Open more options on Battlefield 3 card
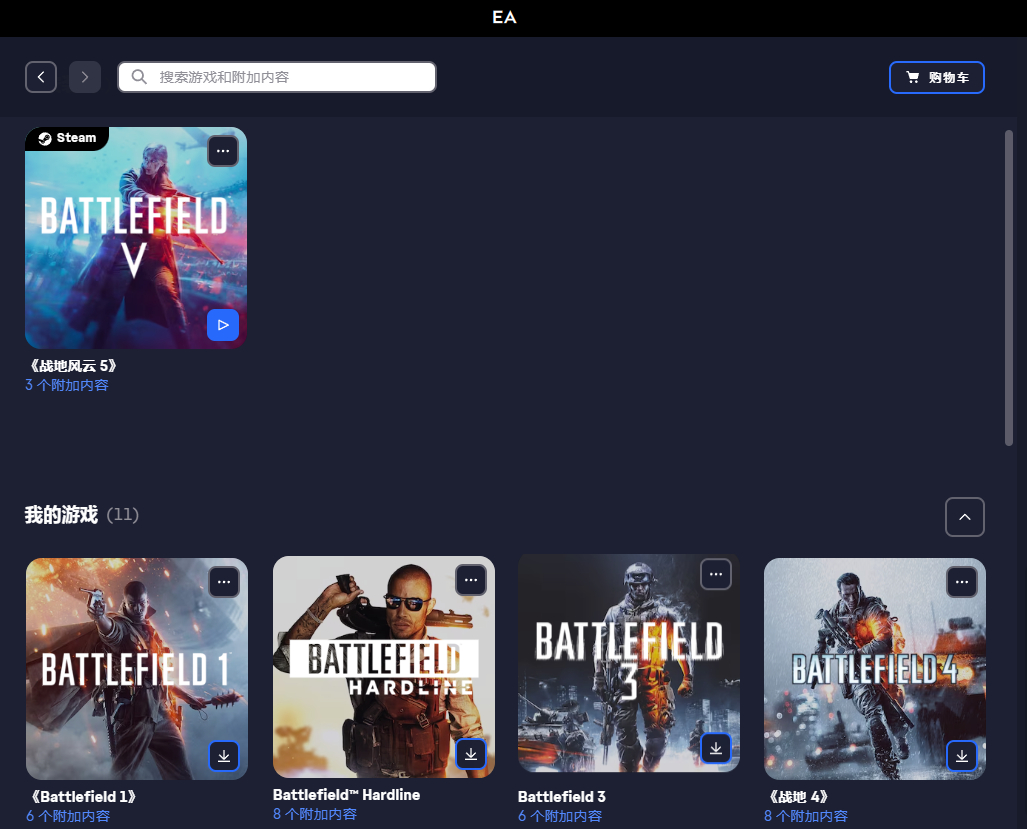Image resolution: width=1027 pixels, height=829 pixels. [716, 574]
